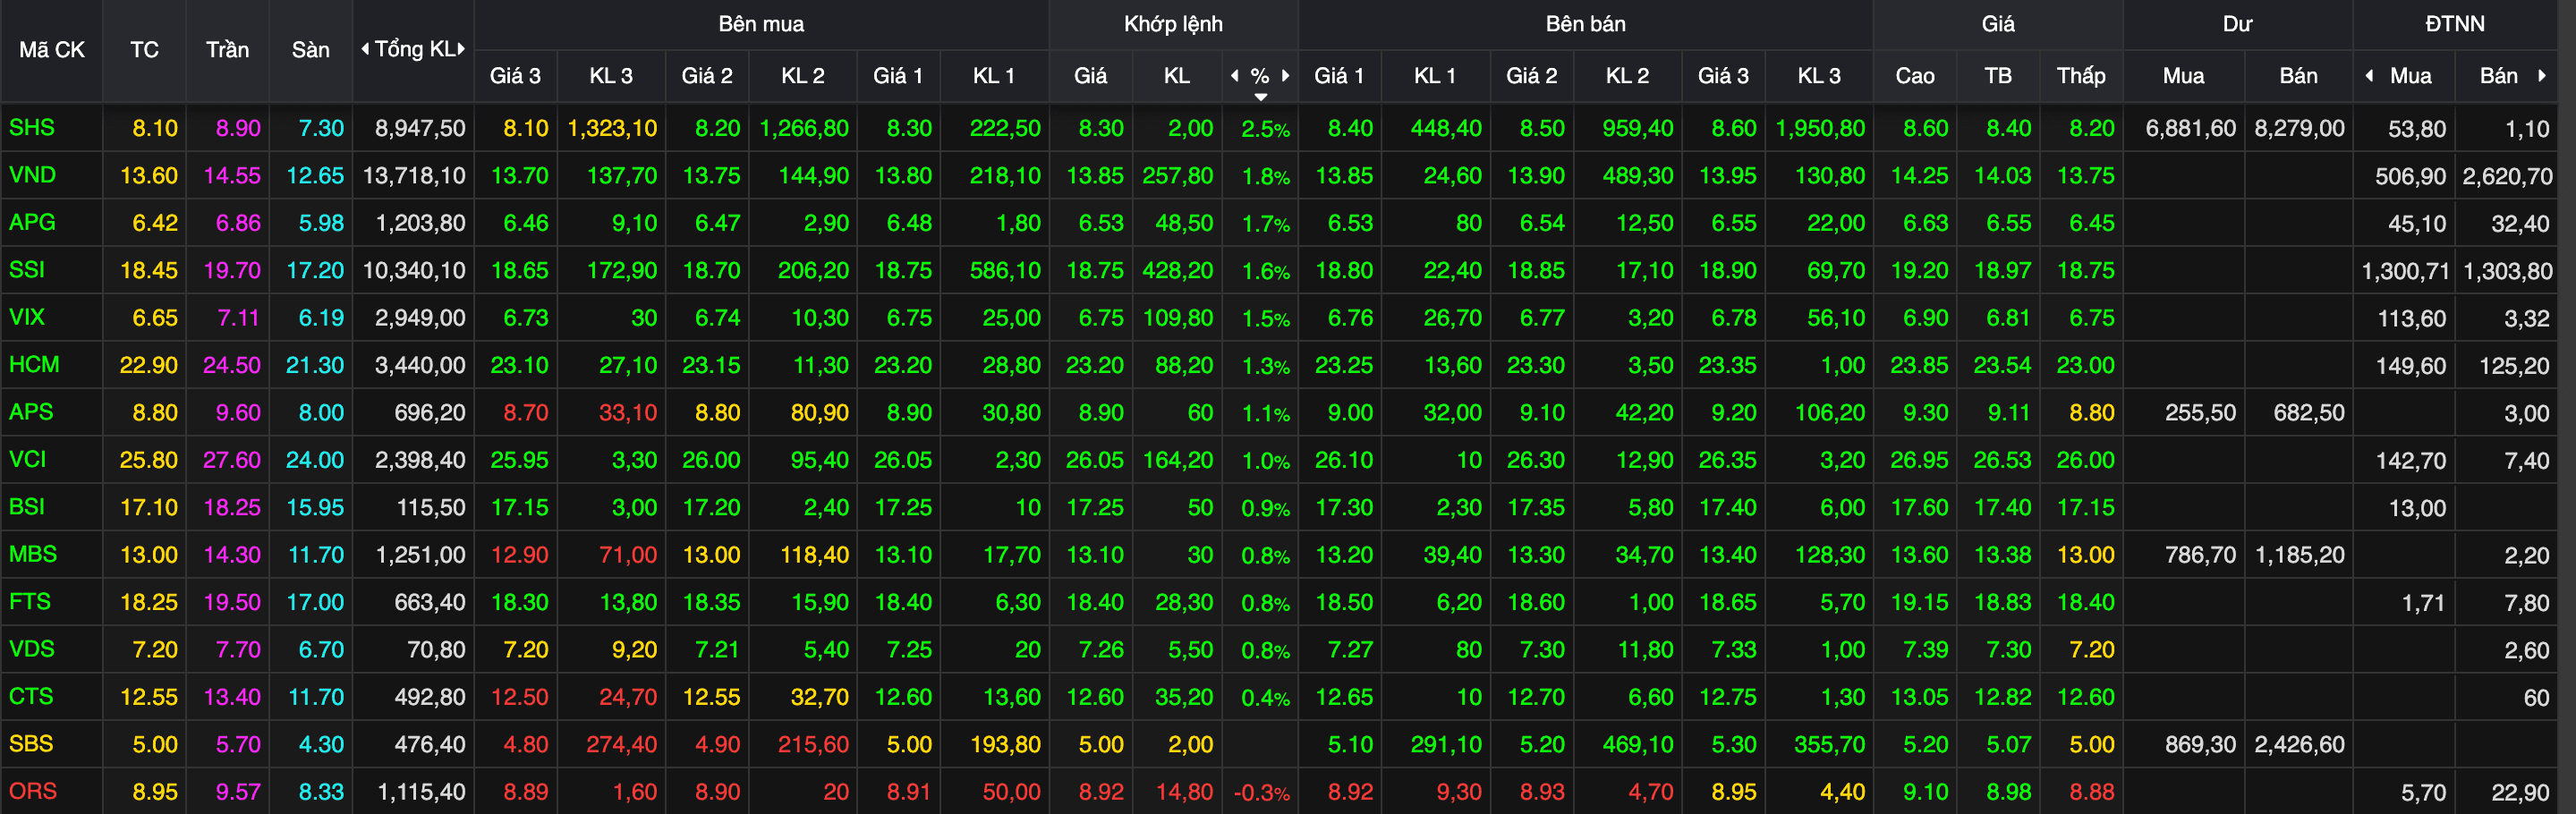Click Khớp lệnh KL column header

pyautogui.click(x=1177, y=76)
